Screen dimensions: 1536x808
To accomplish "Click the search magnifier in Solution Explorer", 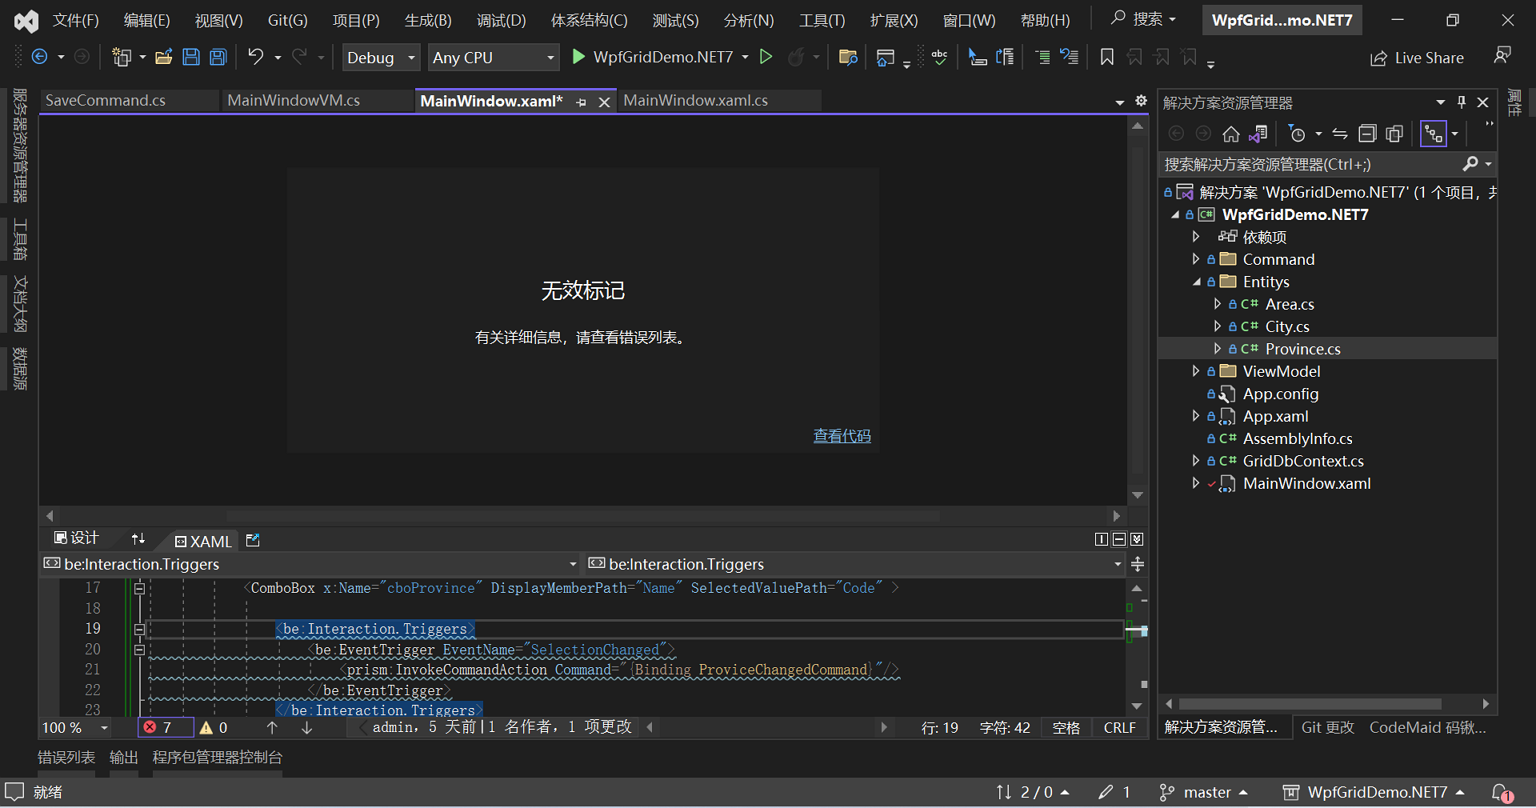I will pos(1470,164).
